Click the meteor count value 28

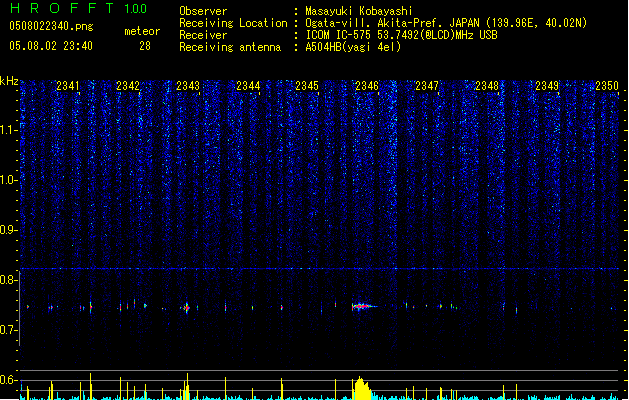point(145,46)
